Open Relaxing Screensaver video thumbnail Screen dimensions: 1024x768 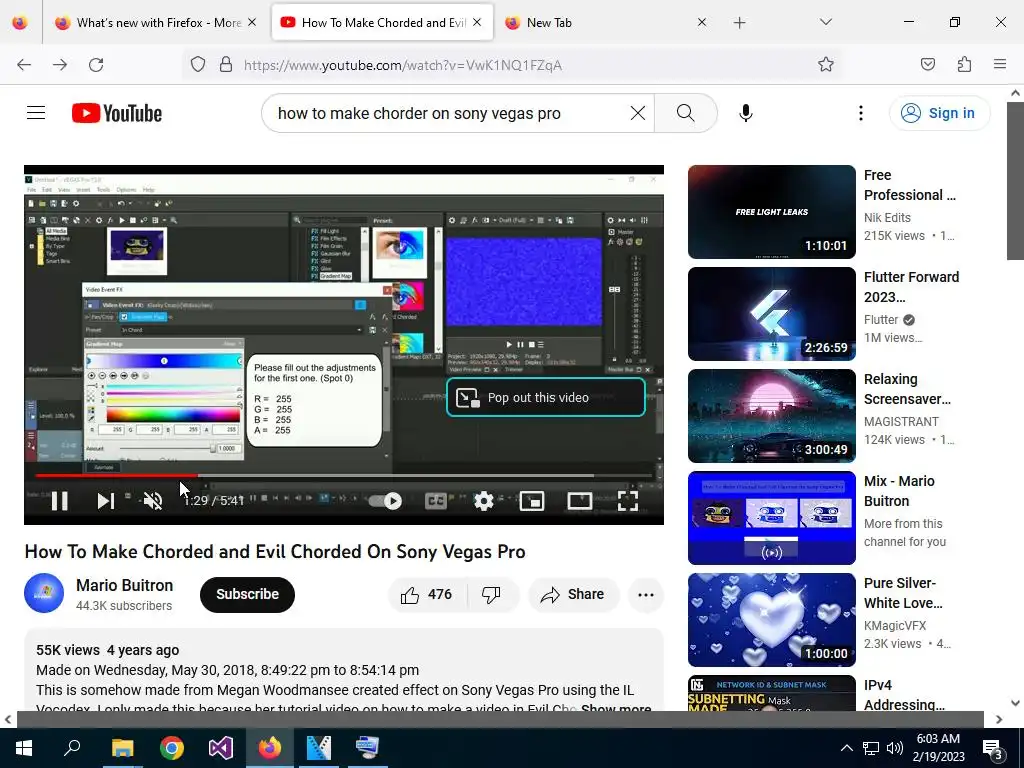tap(771, 415)
